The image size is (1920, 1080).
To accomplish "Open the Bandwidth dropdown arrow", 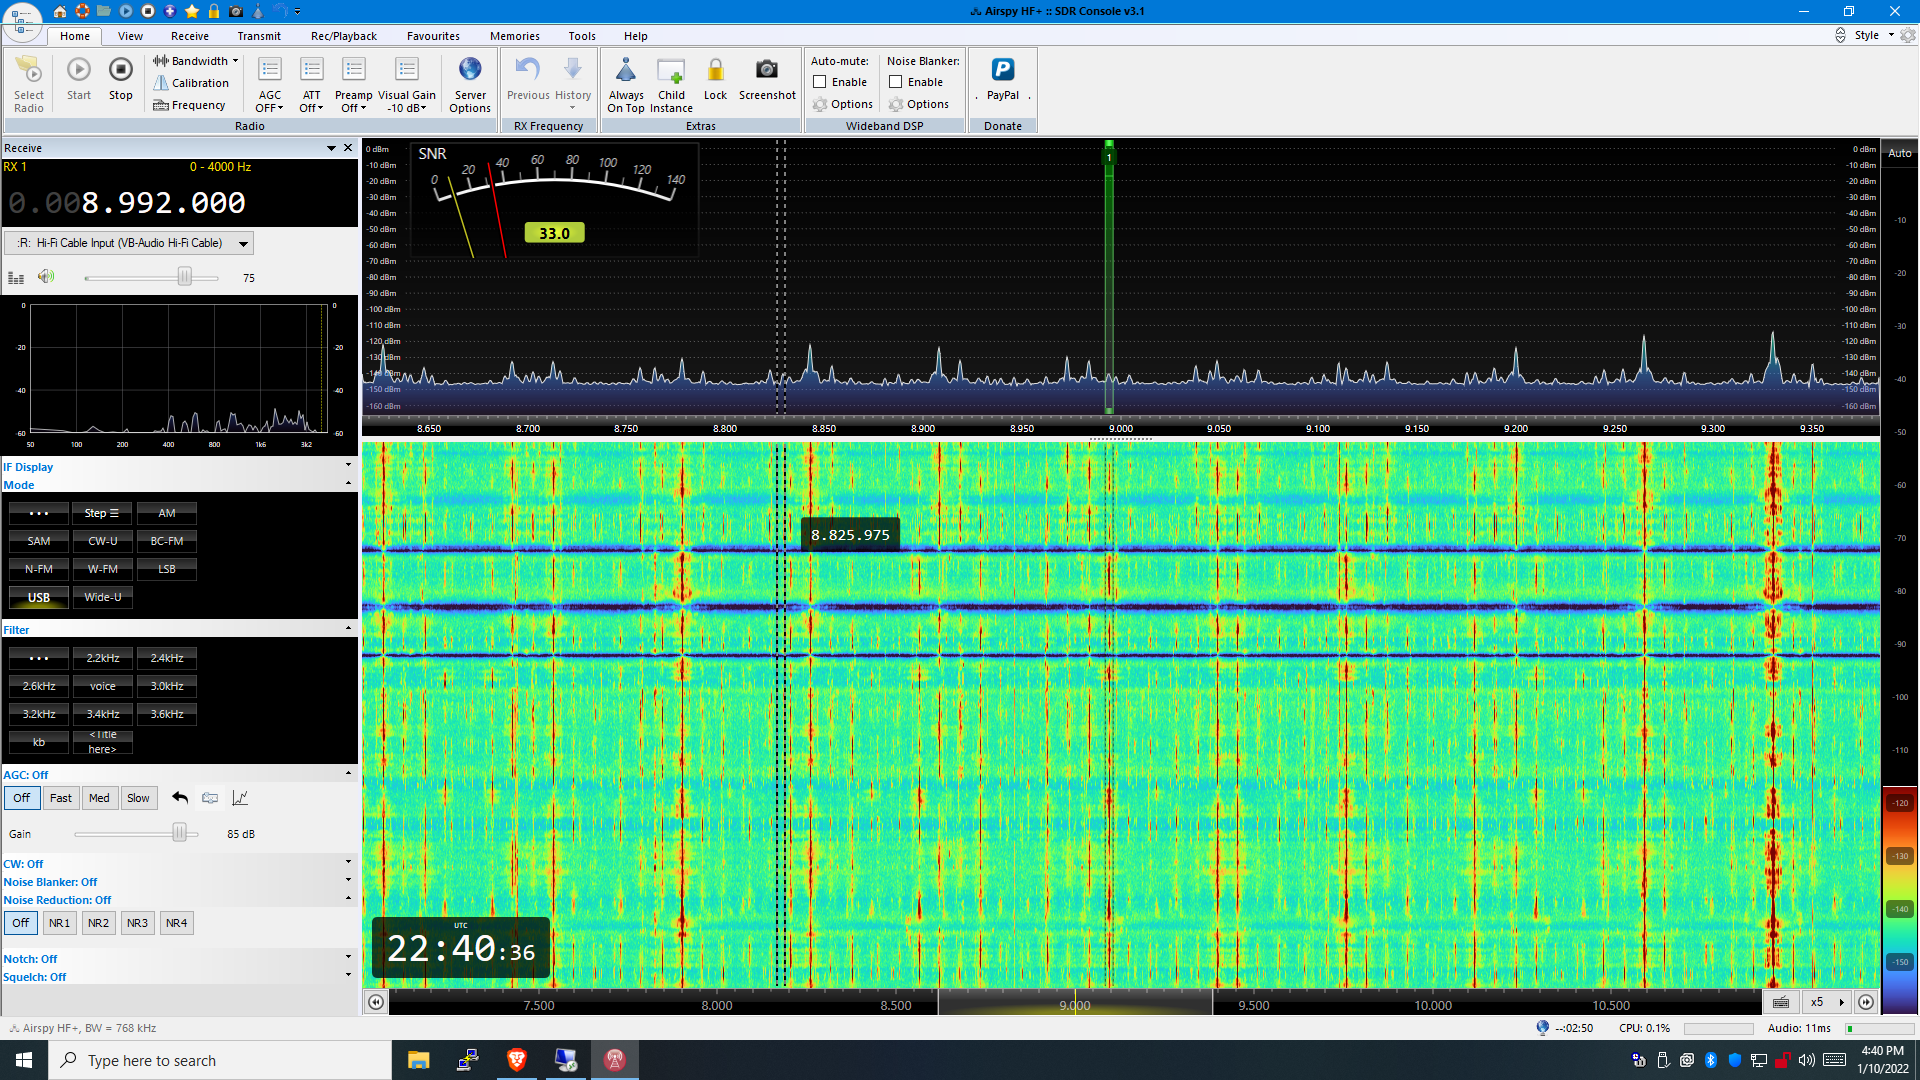I will click(x=236, y=61).
